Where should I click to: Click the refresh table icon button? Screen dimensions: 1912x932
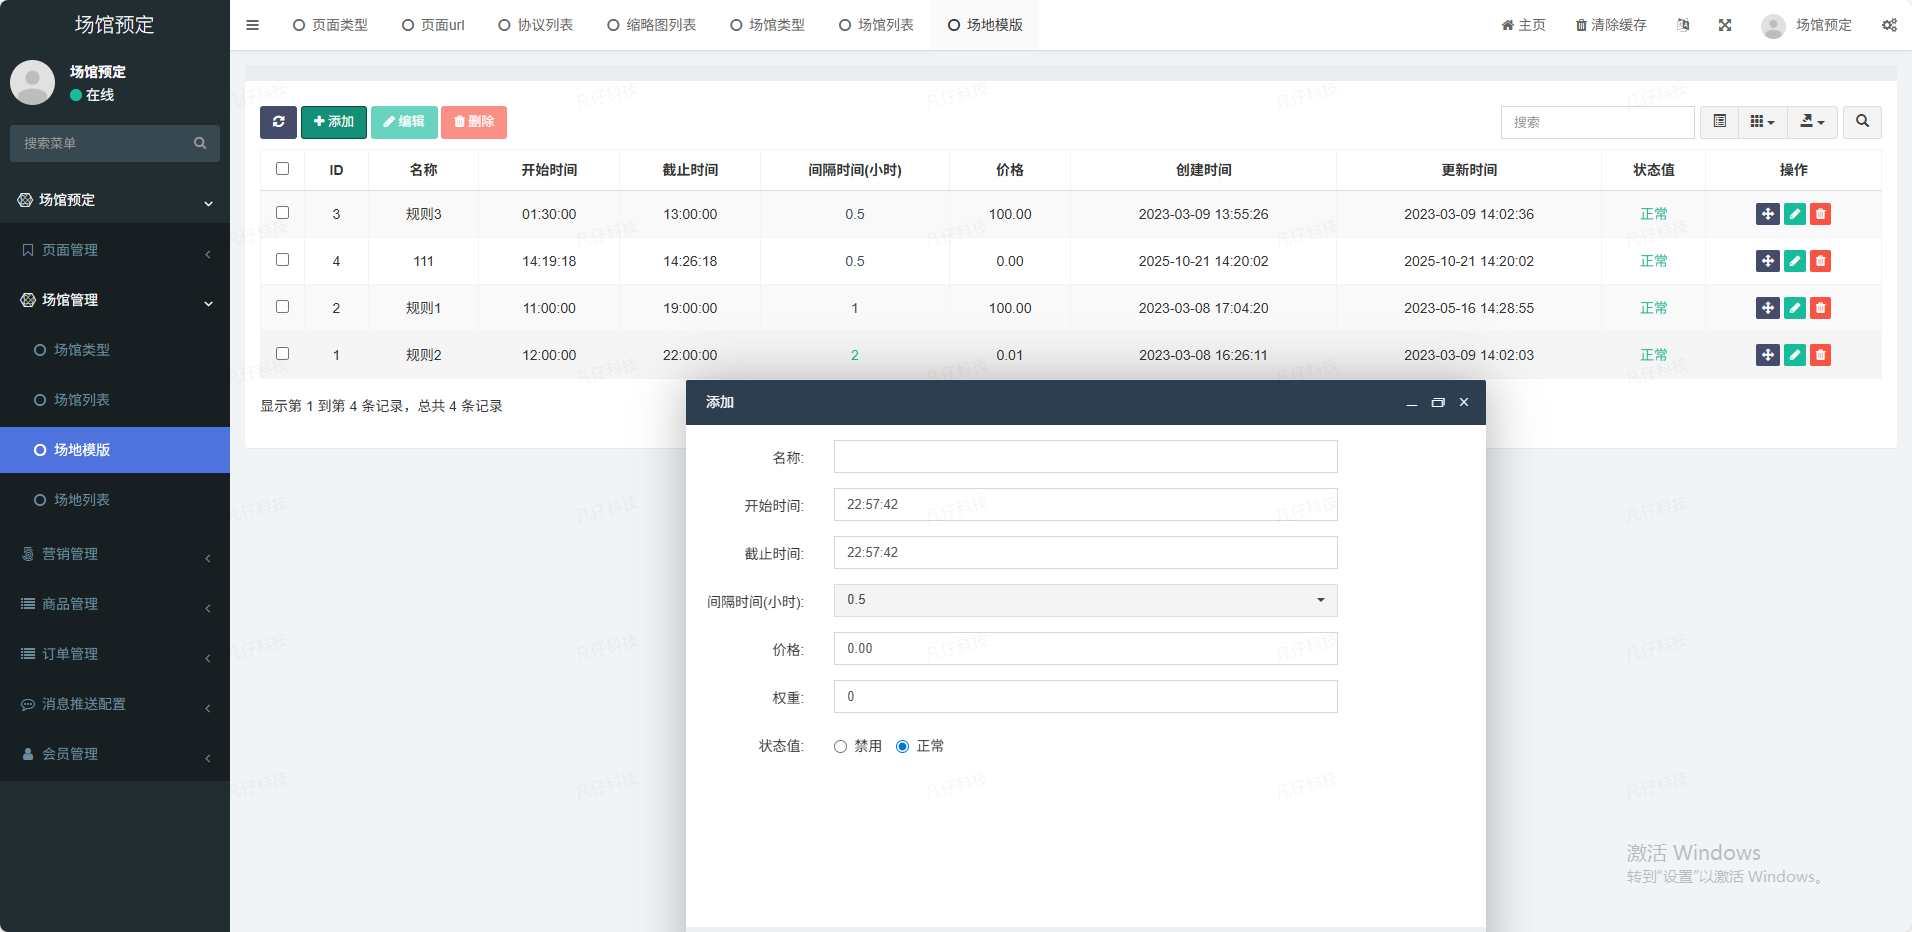(x=278, y=122)
